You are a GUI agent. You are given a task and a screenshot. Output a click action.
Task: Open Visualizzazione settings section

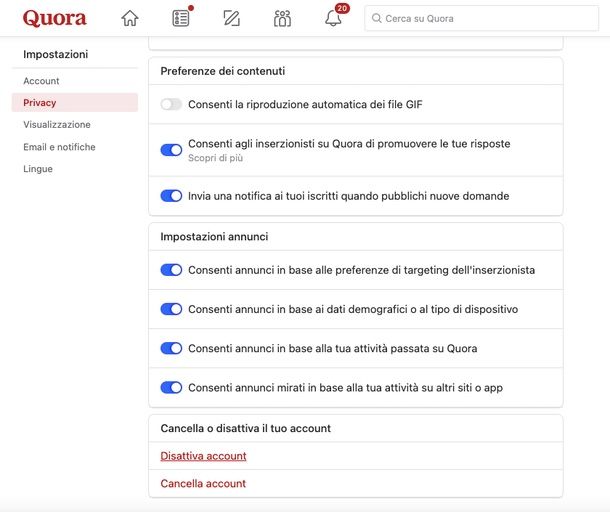point(57,125)
